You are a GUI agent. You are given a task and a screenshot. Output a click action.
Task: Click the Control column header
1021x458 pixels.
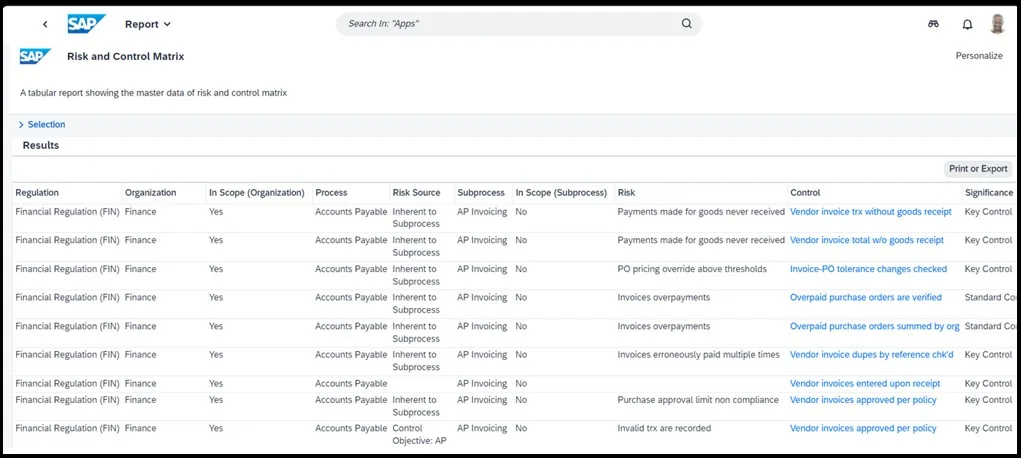pos(805,193)
